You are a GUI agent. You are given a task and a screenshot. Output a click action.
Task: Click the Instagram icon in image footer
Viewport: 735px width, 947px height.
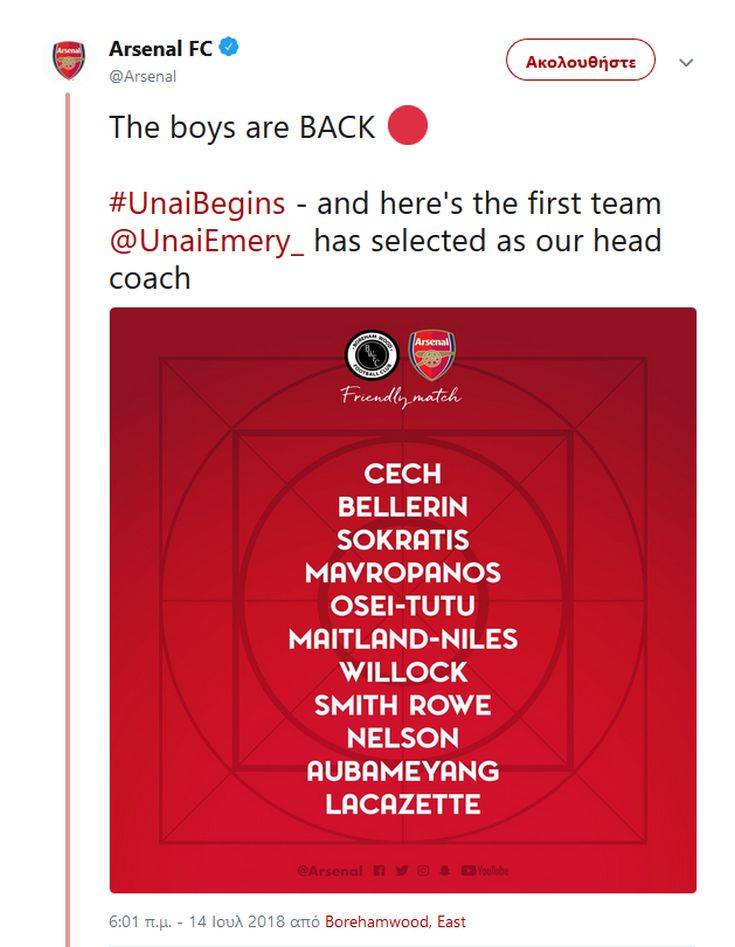pyautogui.click(x=423, y=871)
